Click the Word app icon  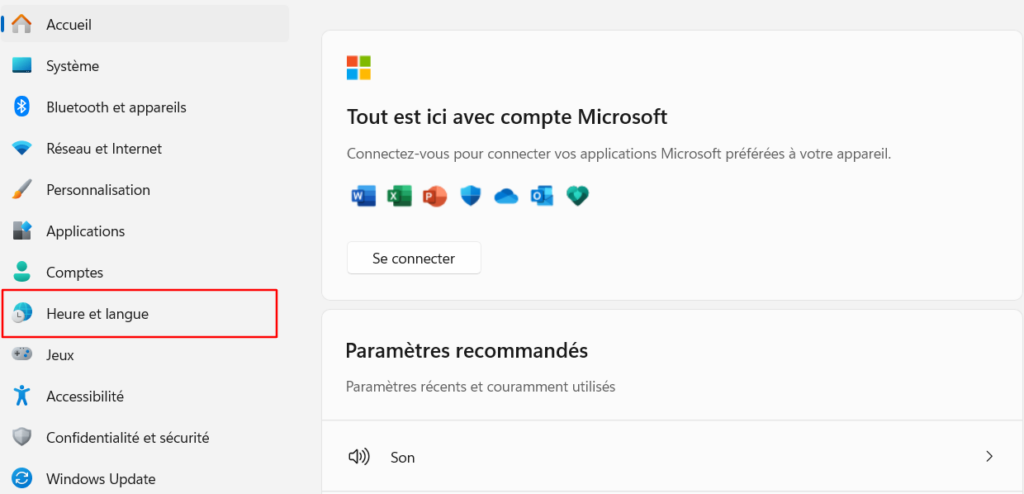click(363, 196)
